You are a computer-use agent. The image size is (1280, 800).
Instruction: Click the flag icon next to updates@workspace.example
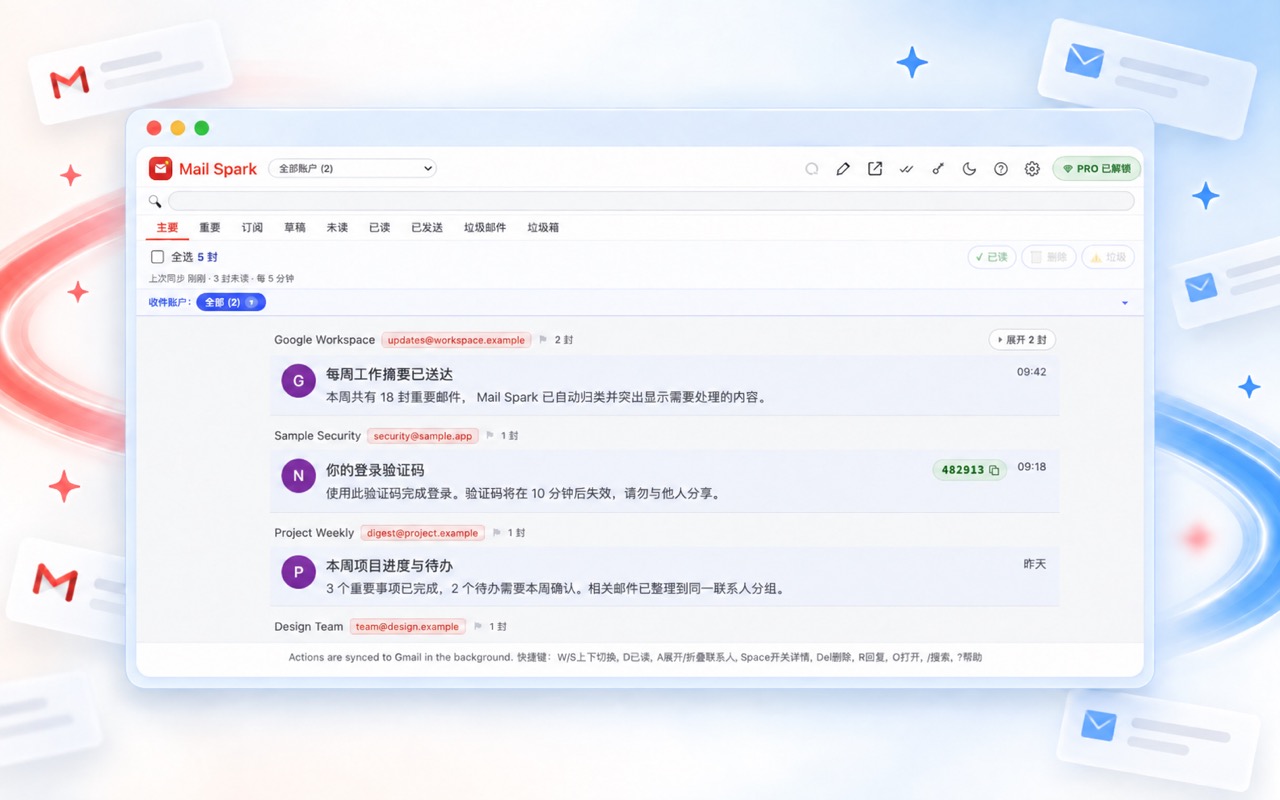[544, 340]
